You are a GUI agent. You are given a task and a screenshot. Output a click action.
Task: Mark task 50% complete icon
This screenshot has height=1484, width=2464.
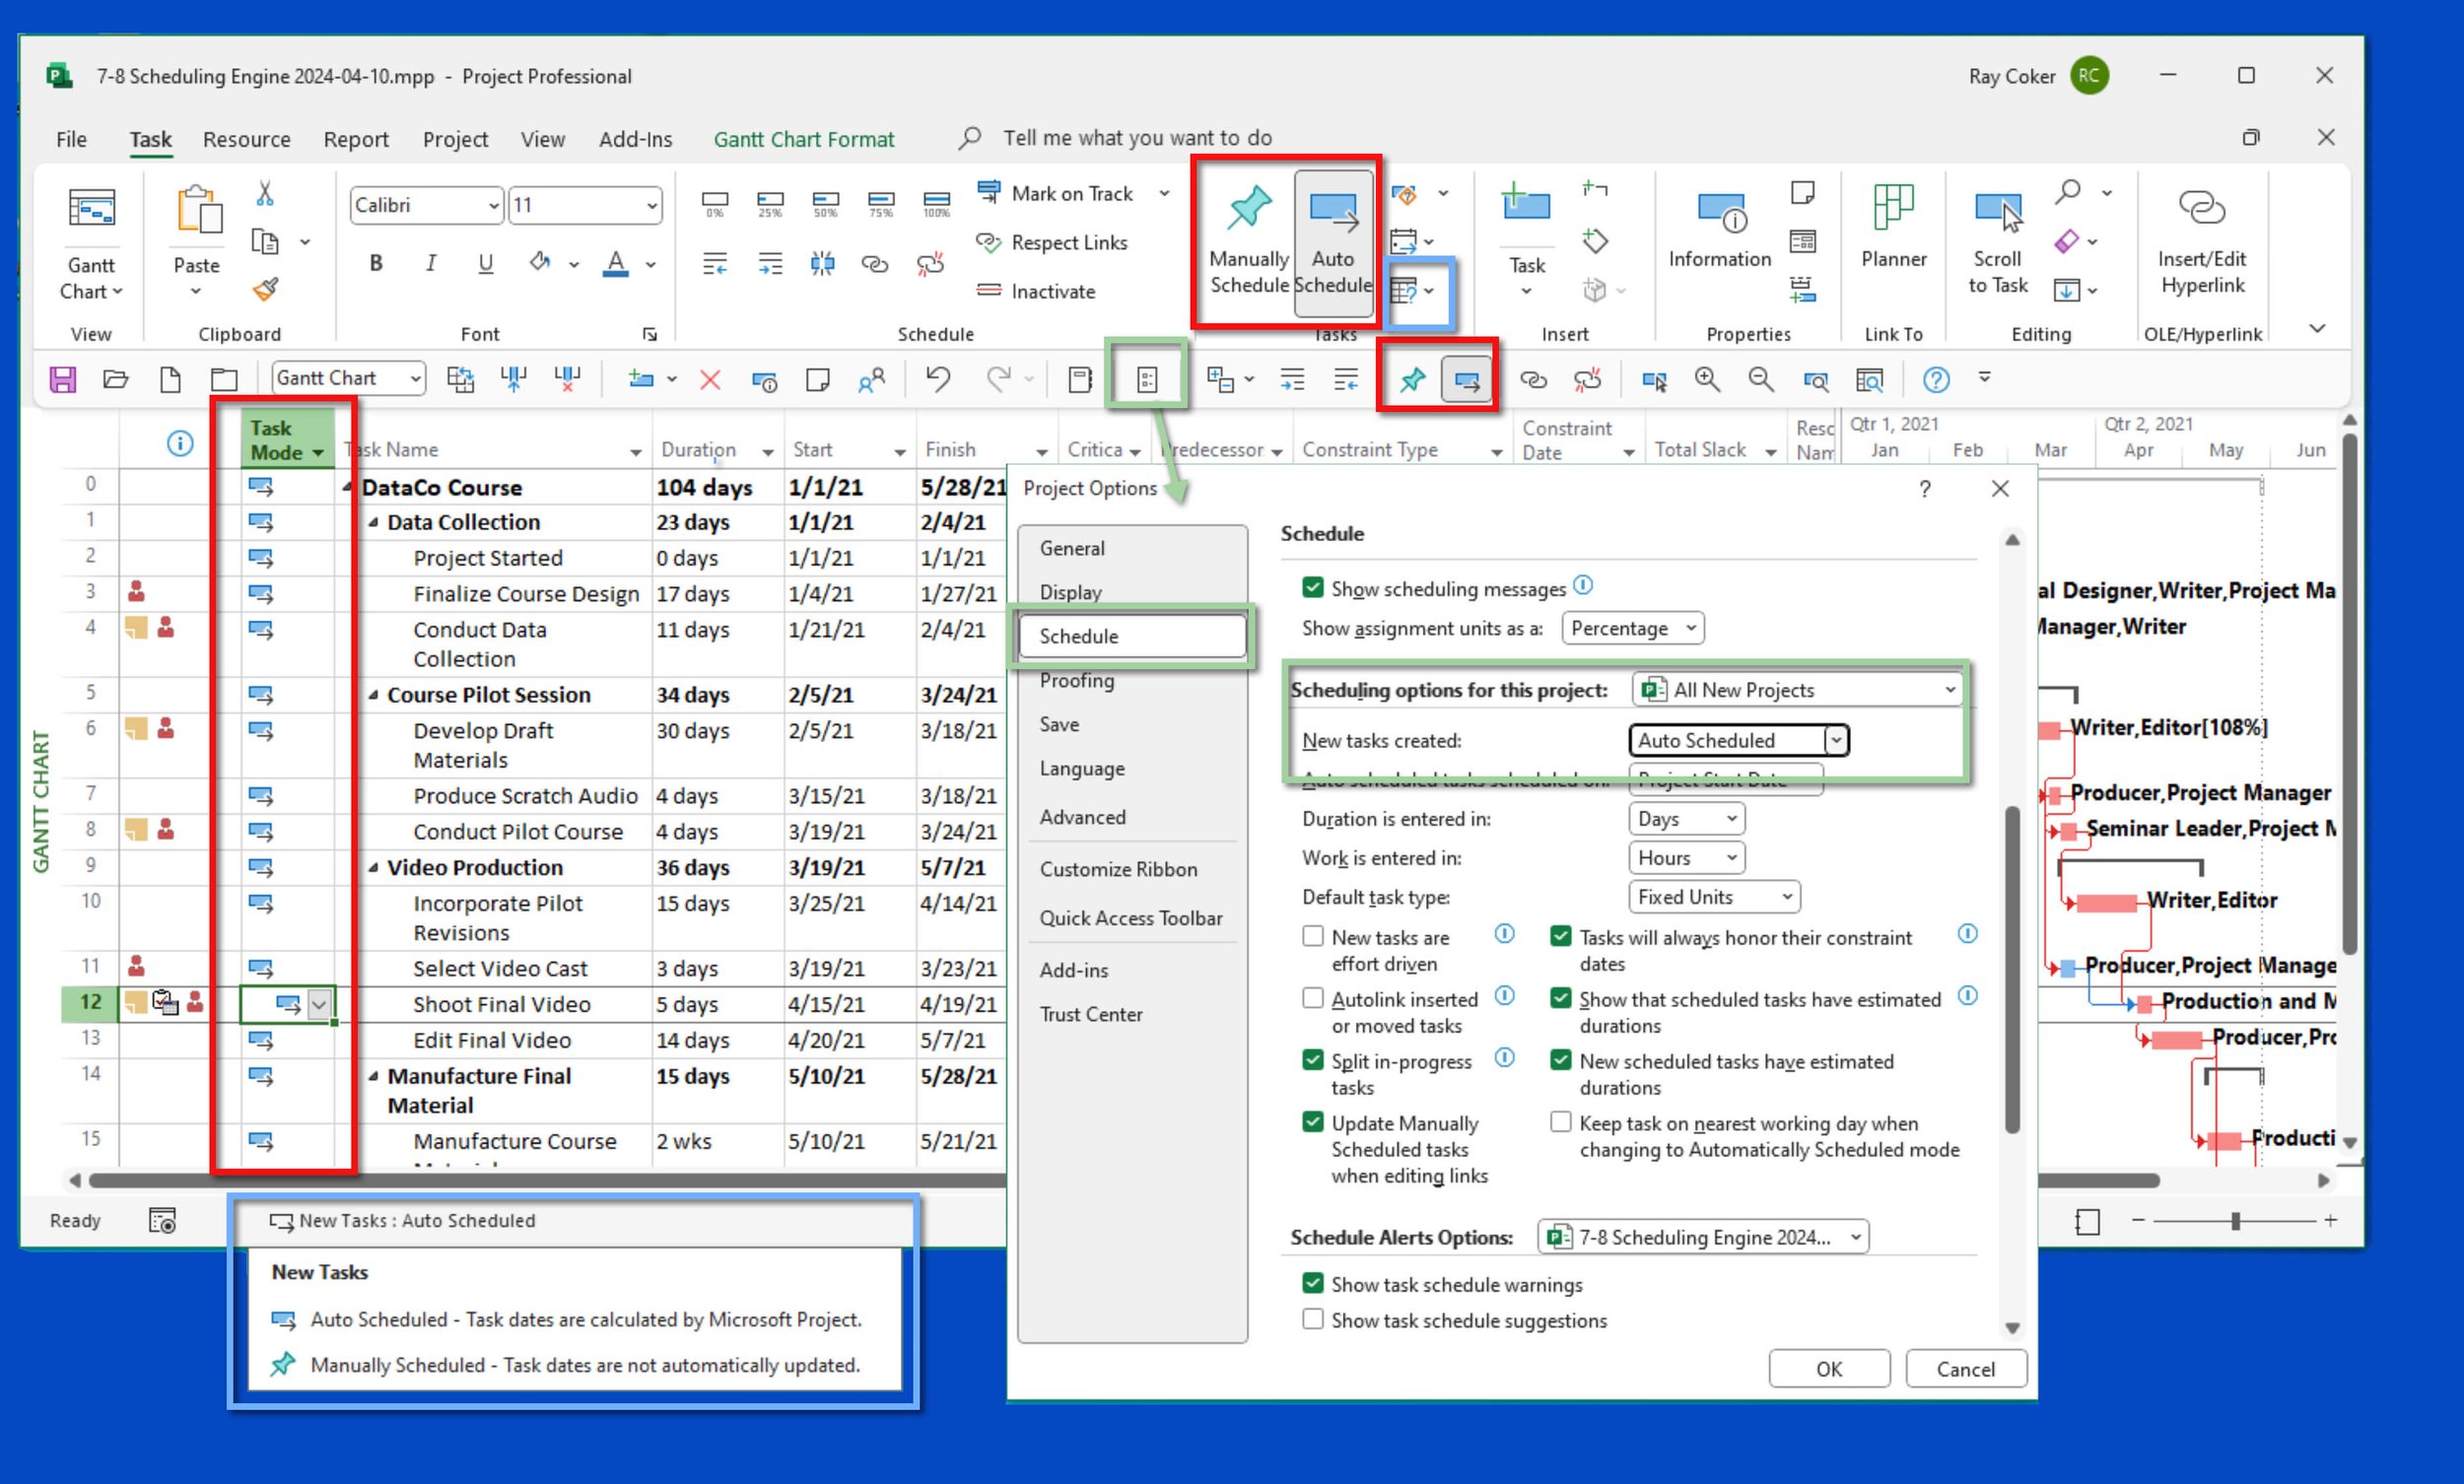(x=826, y=204)
